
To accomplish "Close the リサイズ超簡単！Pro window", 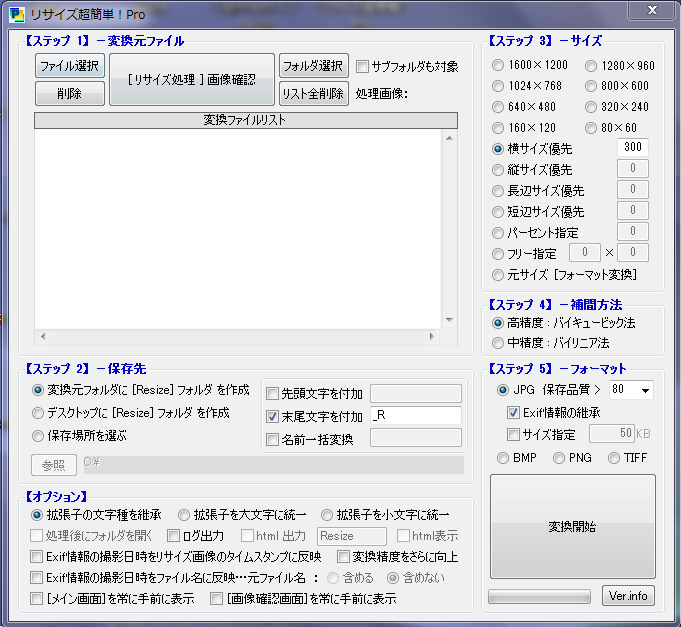I will [x=652, y=10].
